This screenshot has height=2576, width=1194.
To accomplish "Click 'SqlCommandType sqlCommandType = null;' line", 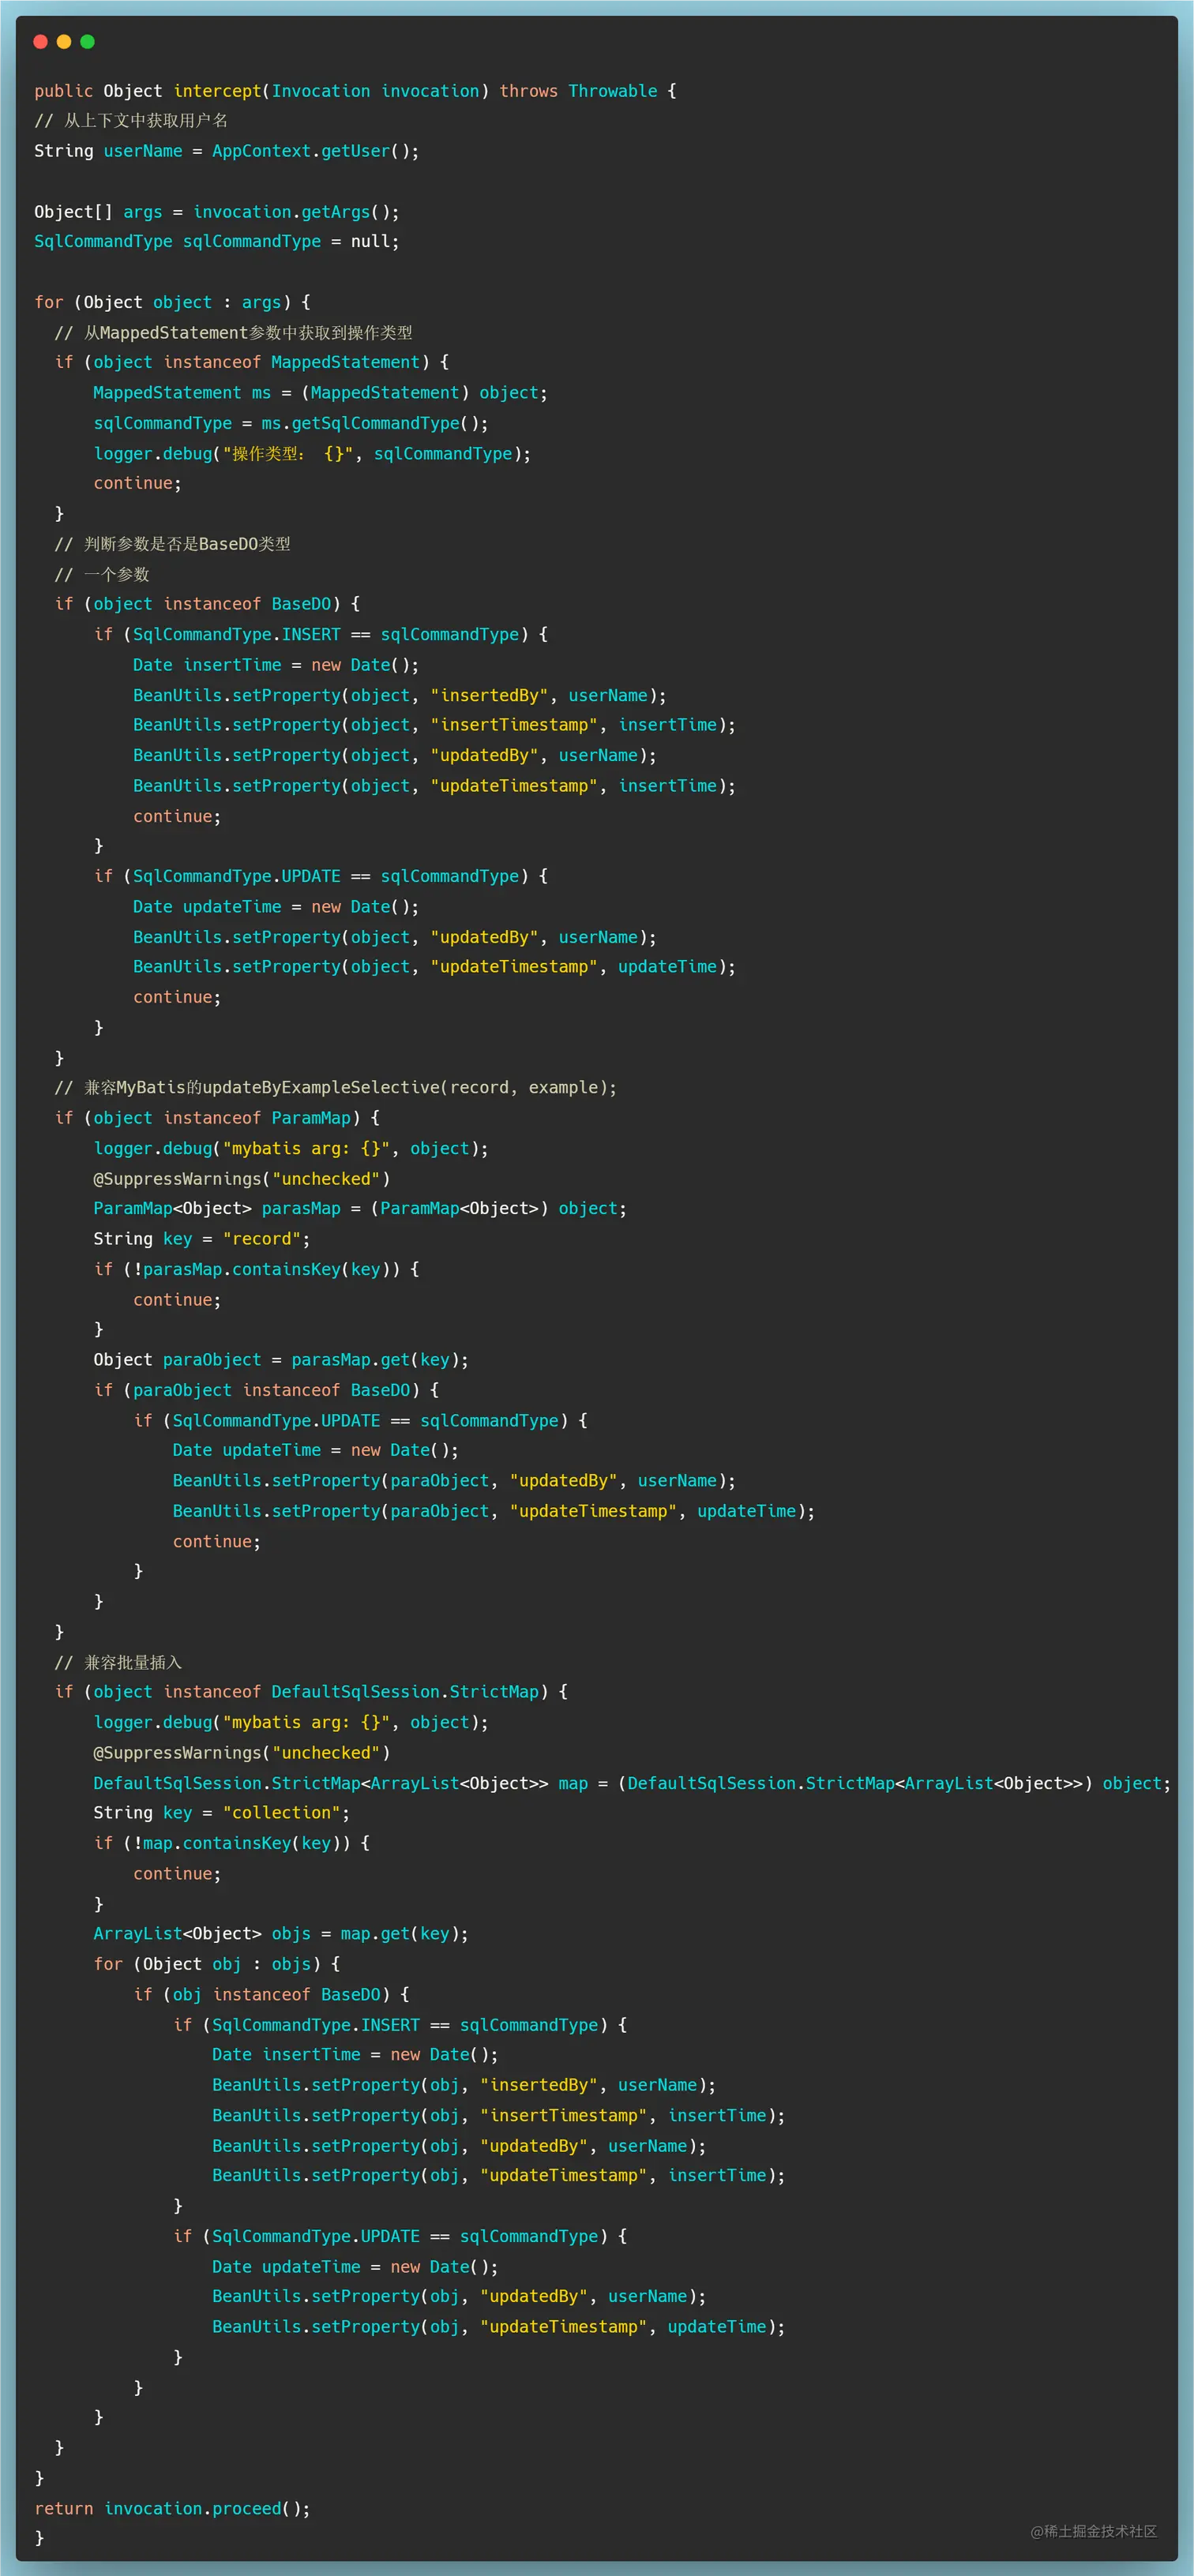I will 217,241.
